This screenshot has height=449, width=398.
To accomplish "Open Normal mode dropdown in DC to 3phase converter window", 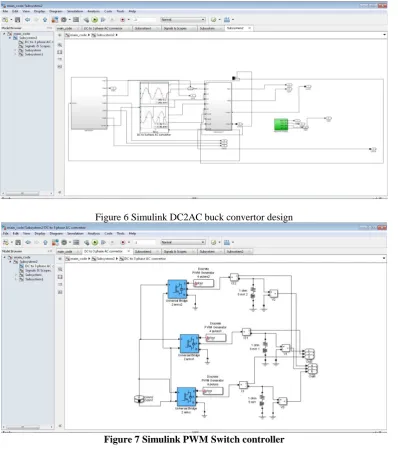I will 183,242.
